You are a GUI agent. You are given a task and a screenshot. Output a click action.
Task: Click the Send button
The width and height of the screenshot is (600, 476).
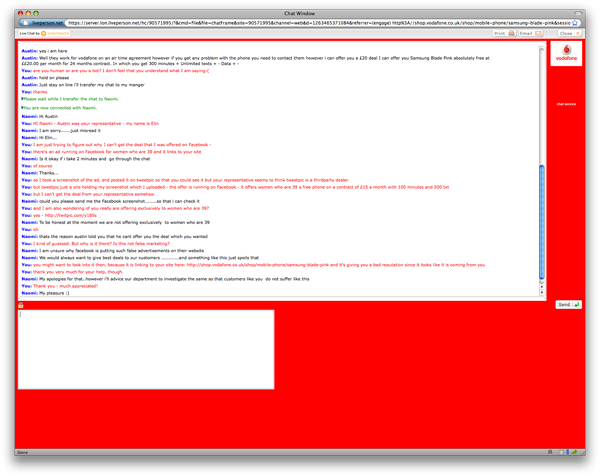click(568, 305)
